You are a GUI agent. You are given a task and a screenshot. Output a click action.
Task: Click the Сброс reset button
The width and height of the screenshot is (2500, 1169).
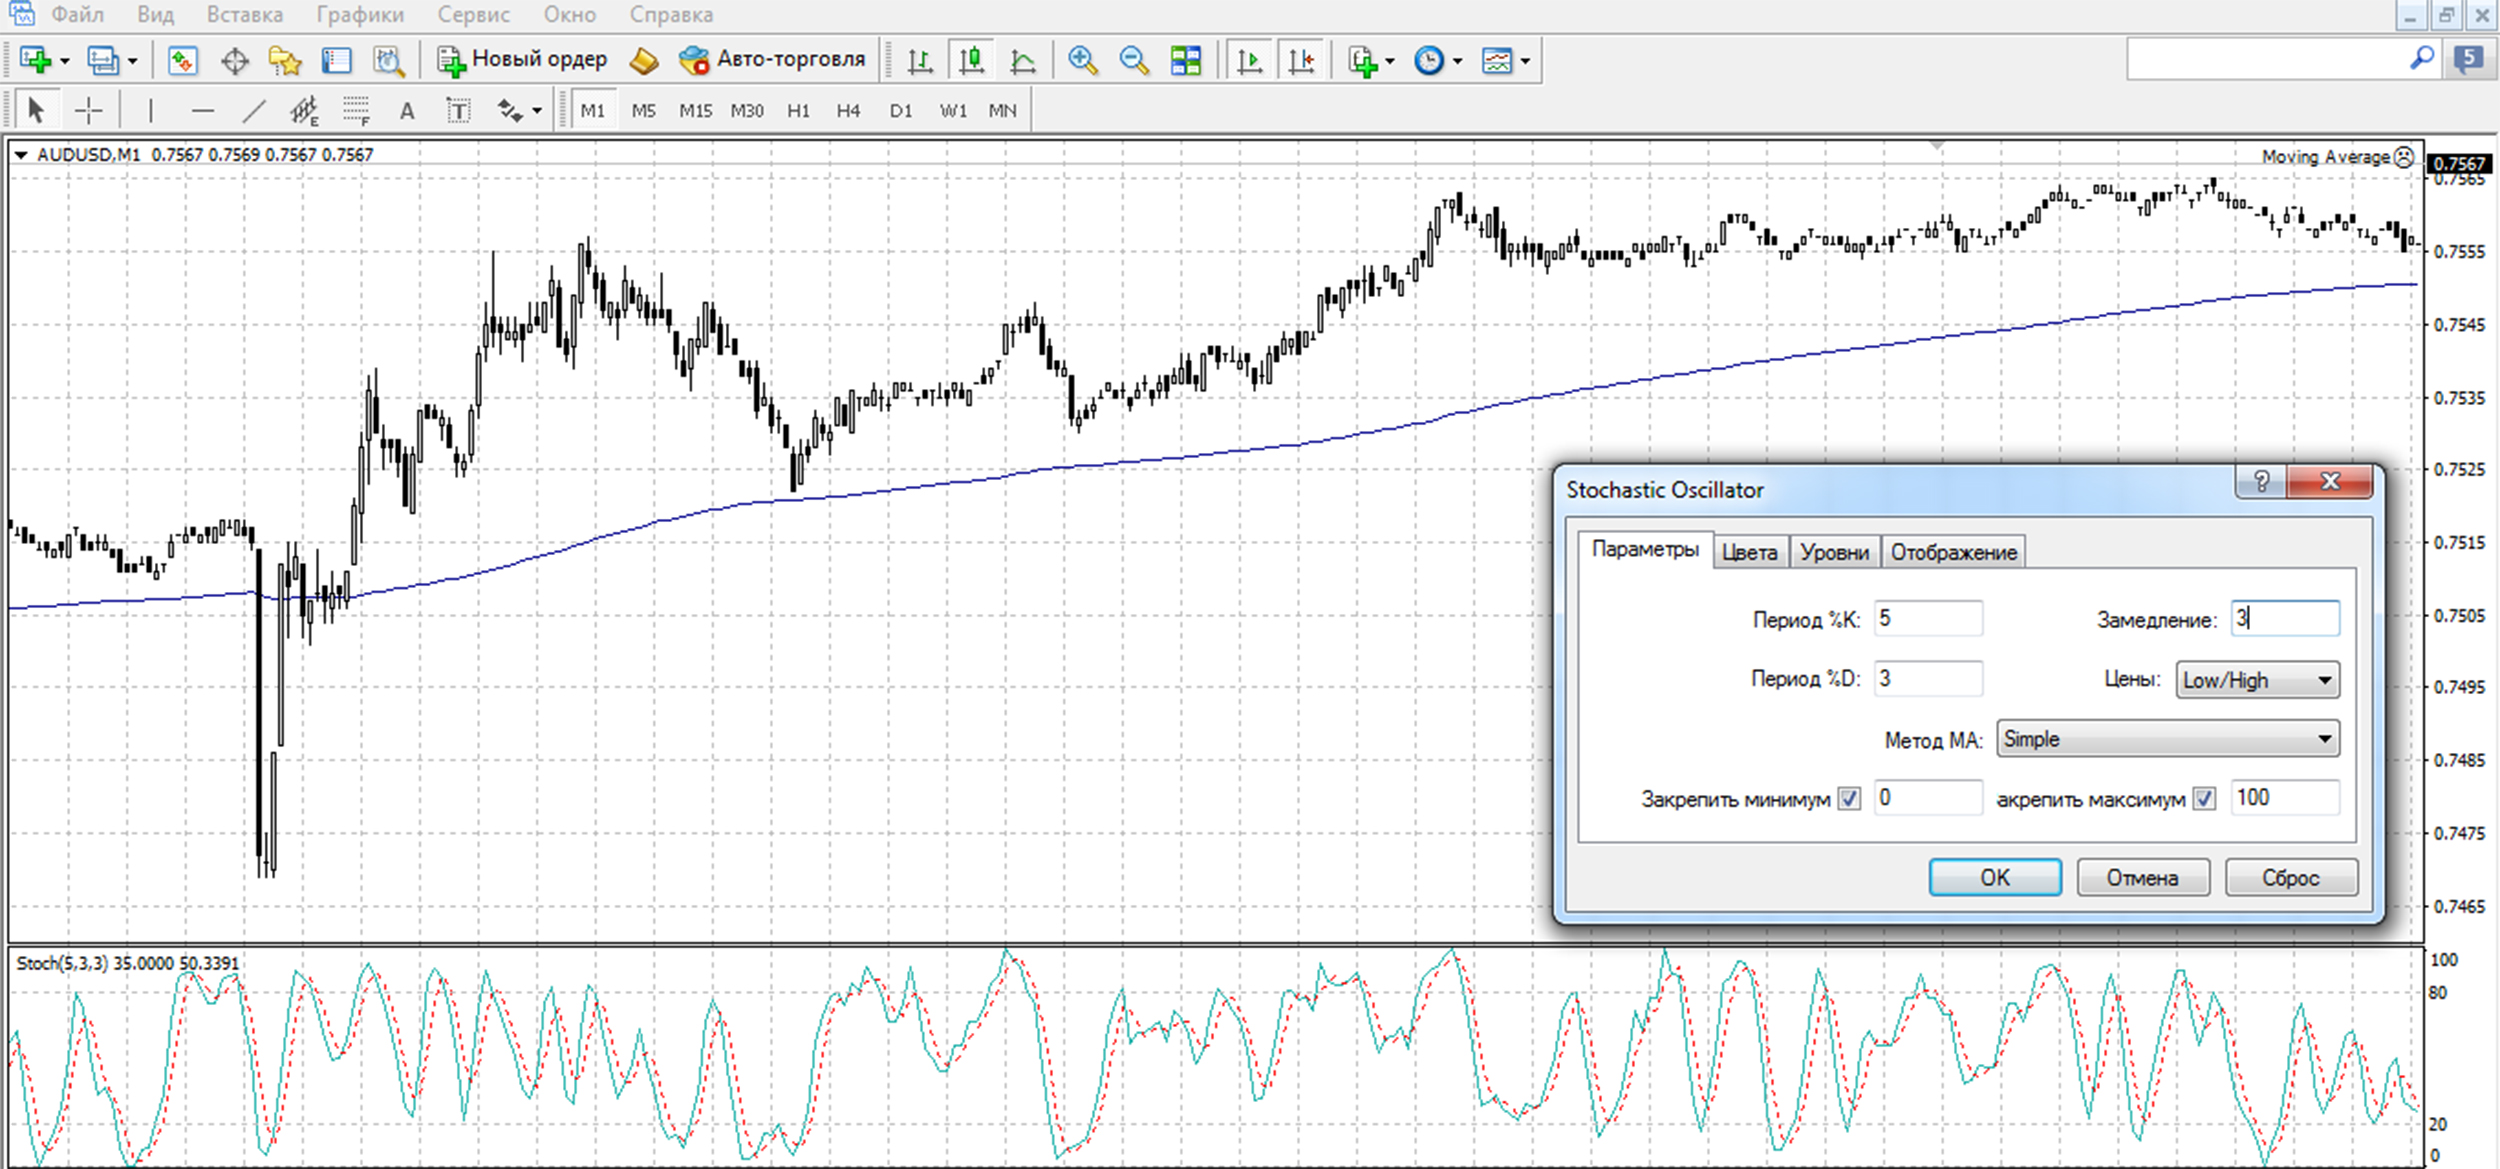point(2291,877)
